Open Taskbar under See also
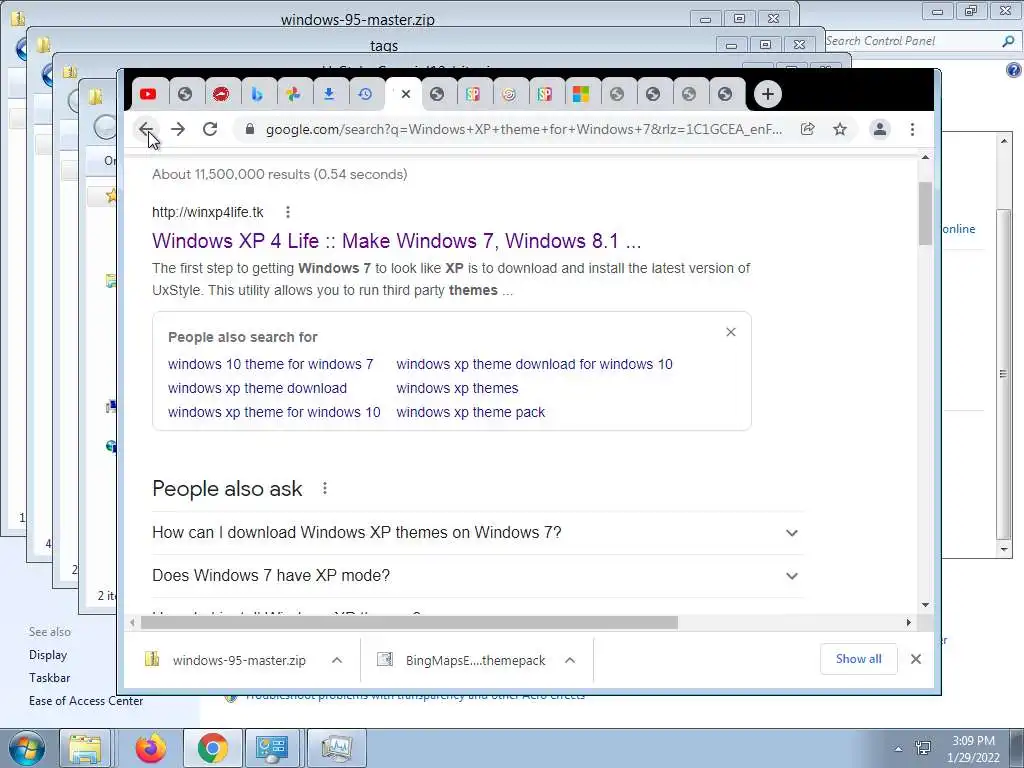Screen dimensions: 1024x768 pyautogui.click(x=49, y=678)
